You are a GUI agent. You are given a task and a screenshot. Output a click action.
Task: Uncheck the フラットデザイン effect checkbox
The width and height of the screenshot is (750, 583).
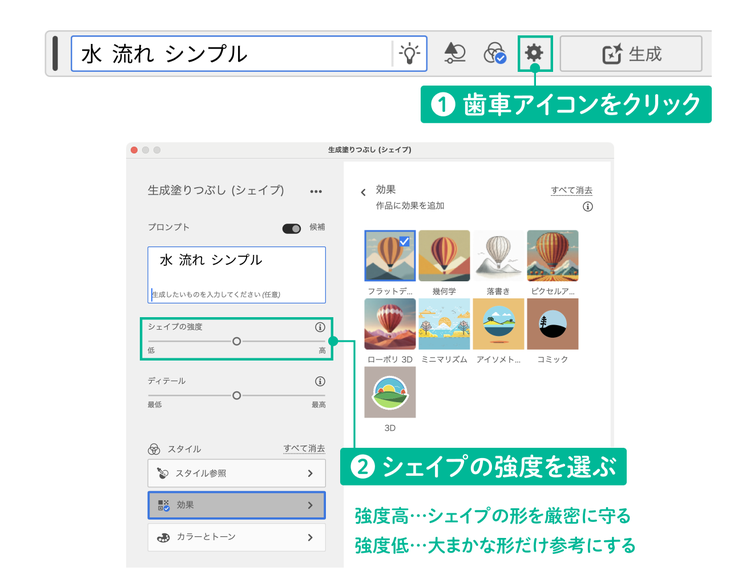404,241
